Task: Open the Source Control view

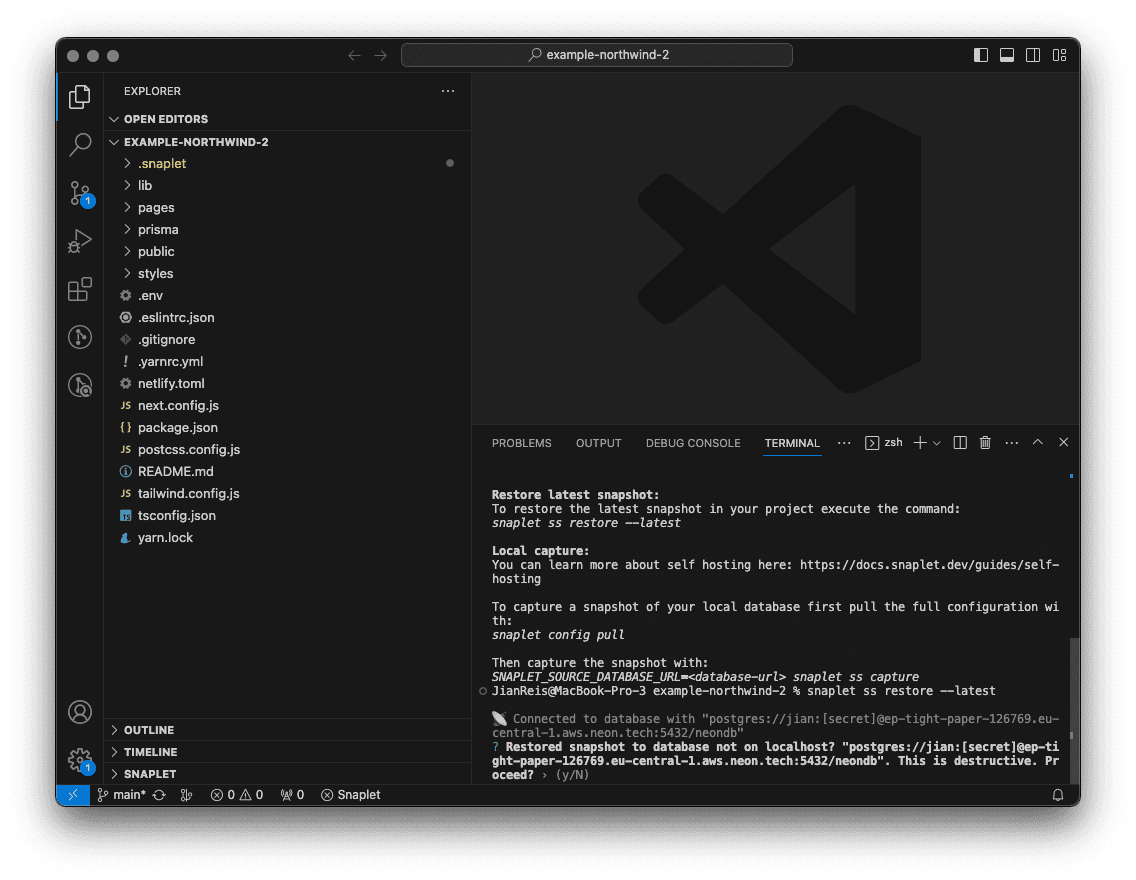Action: tap(80, 193)
